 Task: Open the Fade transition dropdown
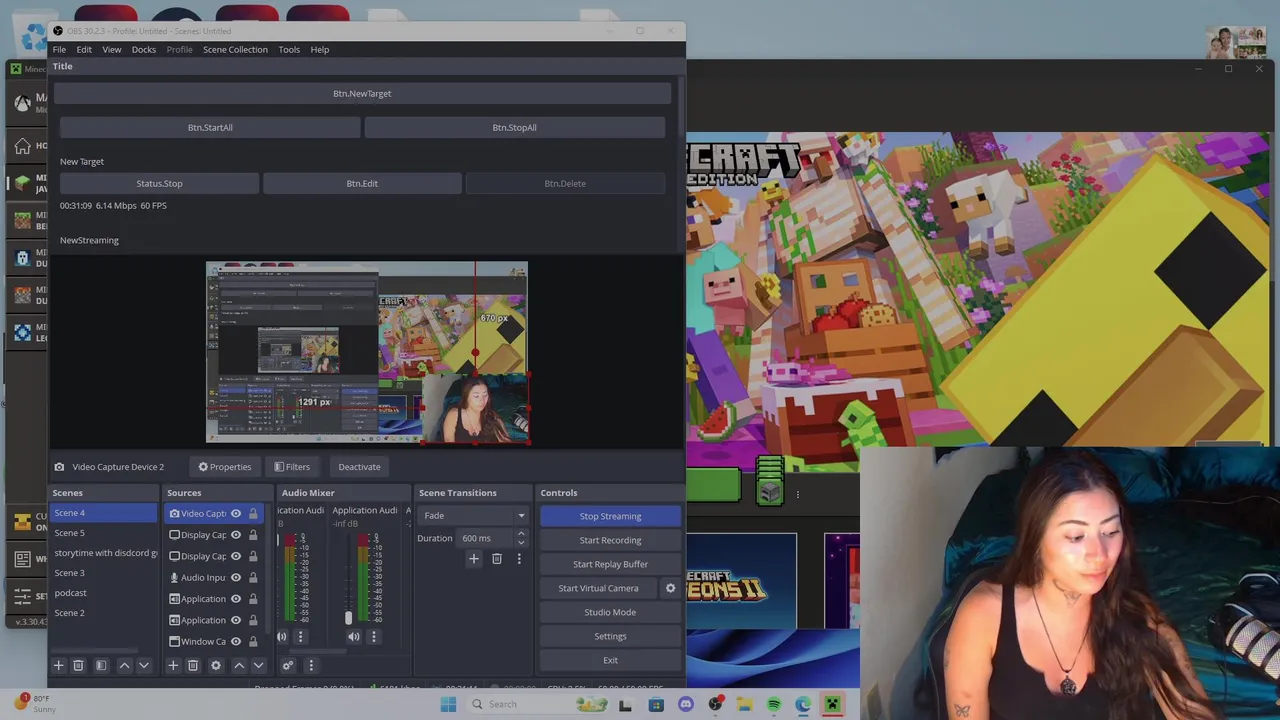point(474,516)
